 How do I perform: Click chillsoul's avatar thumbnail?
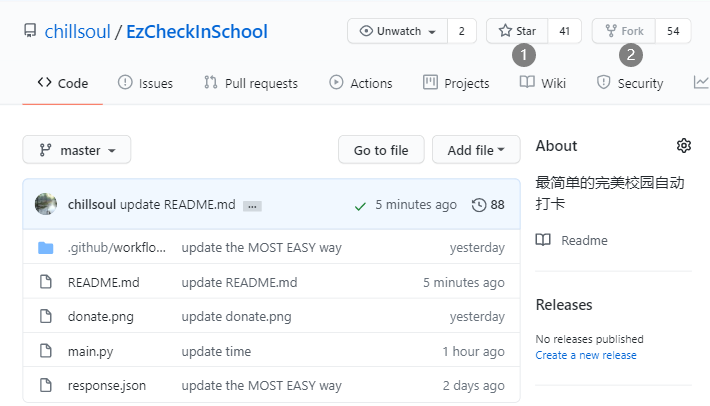46,204
